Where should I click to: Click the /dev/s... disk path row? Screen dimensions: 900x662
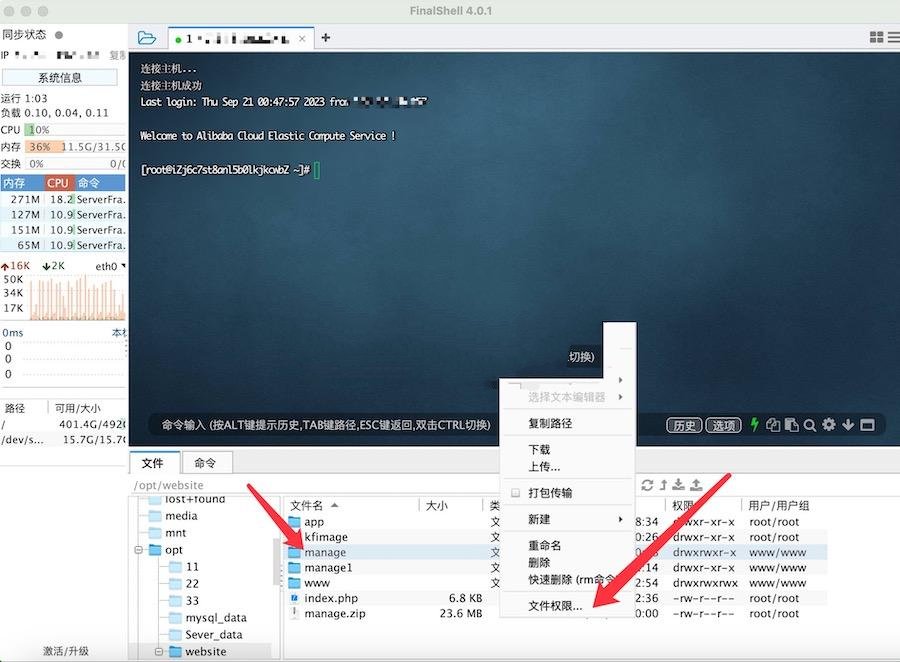pos(63,440)
